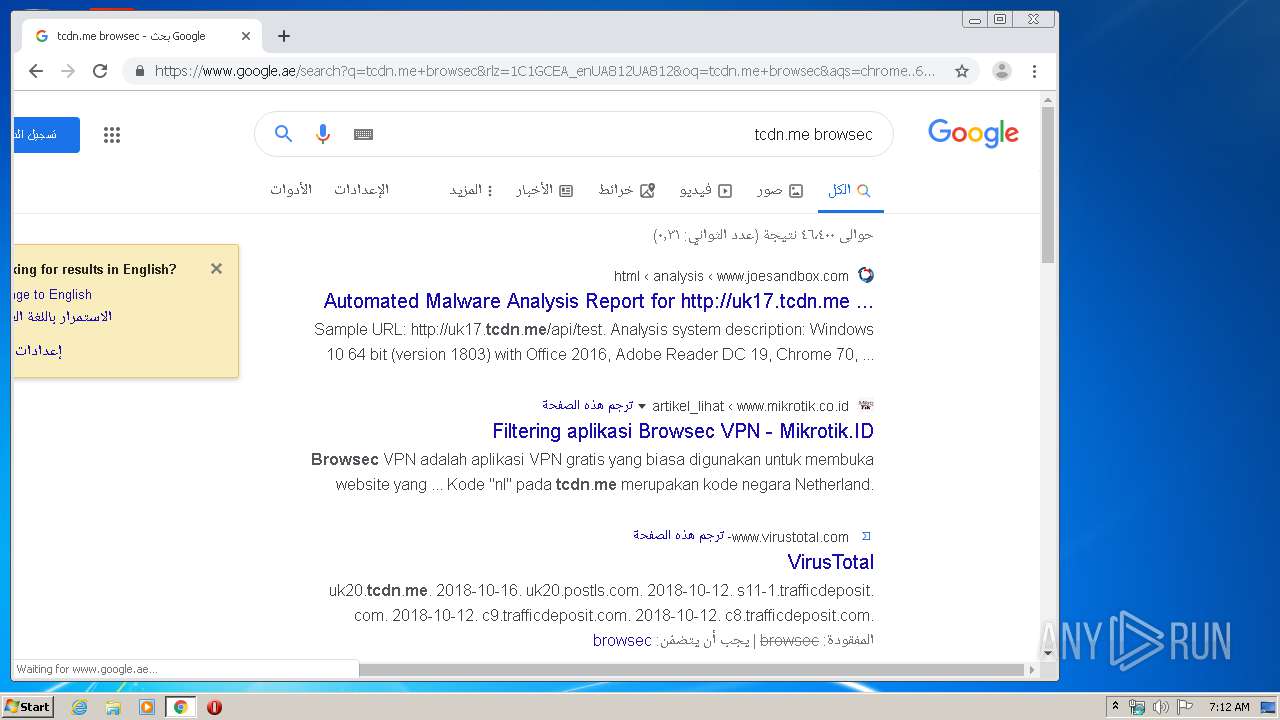Click the browser forward arrow
The image size is (1280, 720).
pos(68,71)
